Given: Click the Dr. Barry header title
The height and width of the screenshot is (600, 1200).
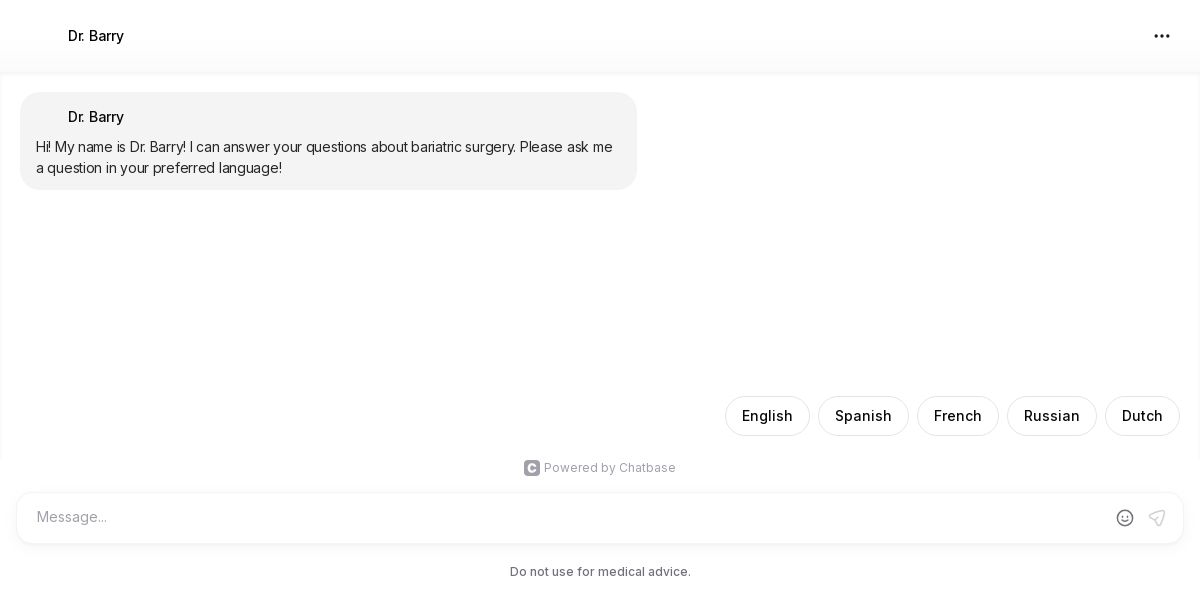Looking at the screenshot, I should pyautogui.click(x=96, y=36).
